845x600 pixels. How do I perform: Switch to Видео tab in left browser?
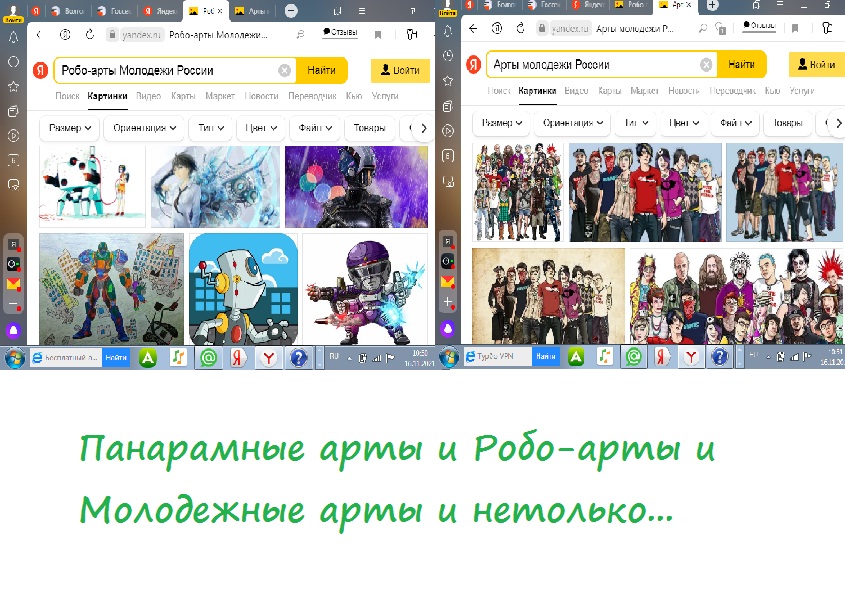coord(148,96)
